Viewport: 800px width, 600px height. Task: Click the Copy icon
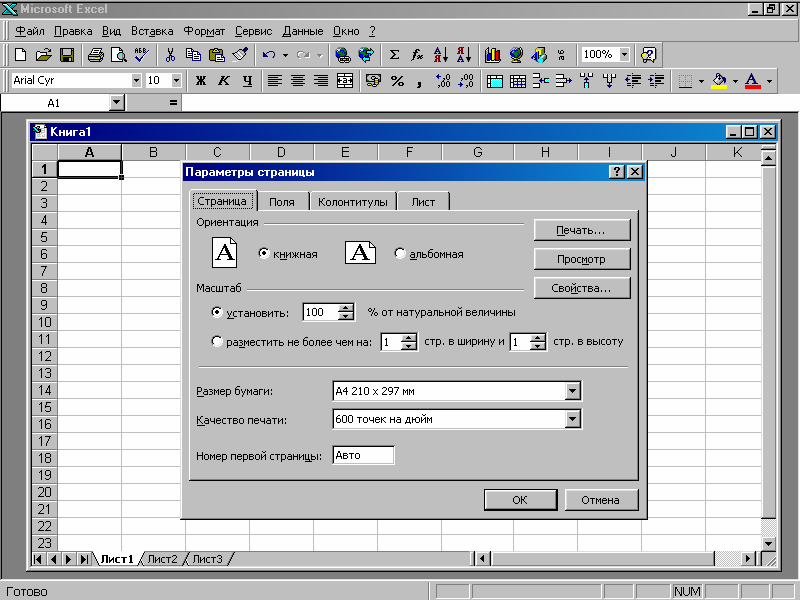pos(193,55)
